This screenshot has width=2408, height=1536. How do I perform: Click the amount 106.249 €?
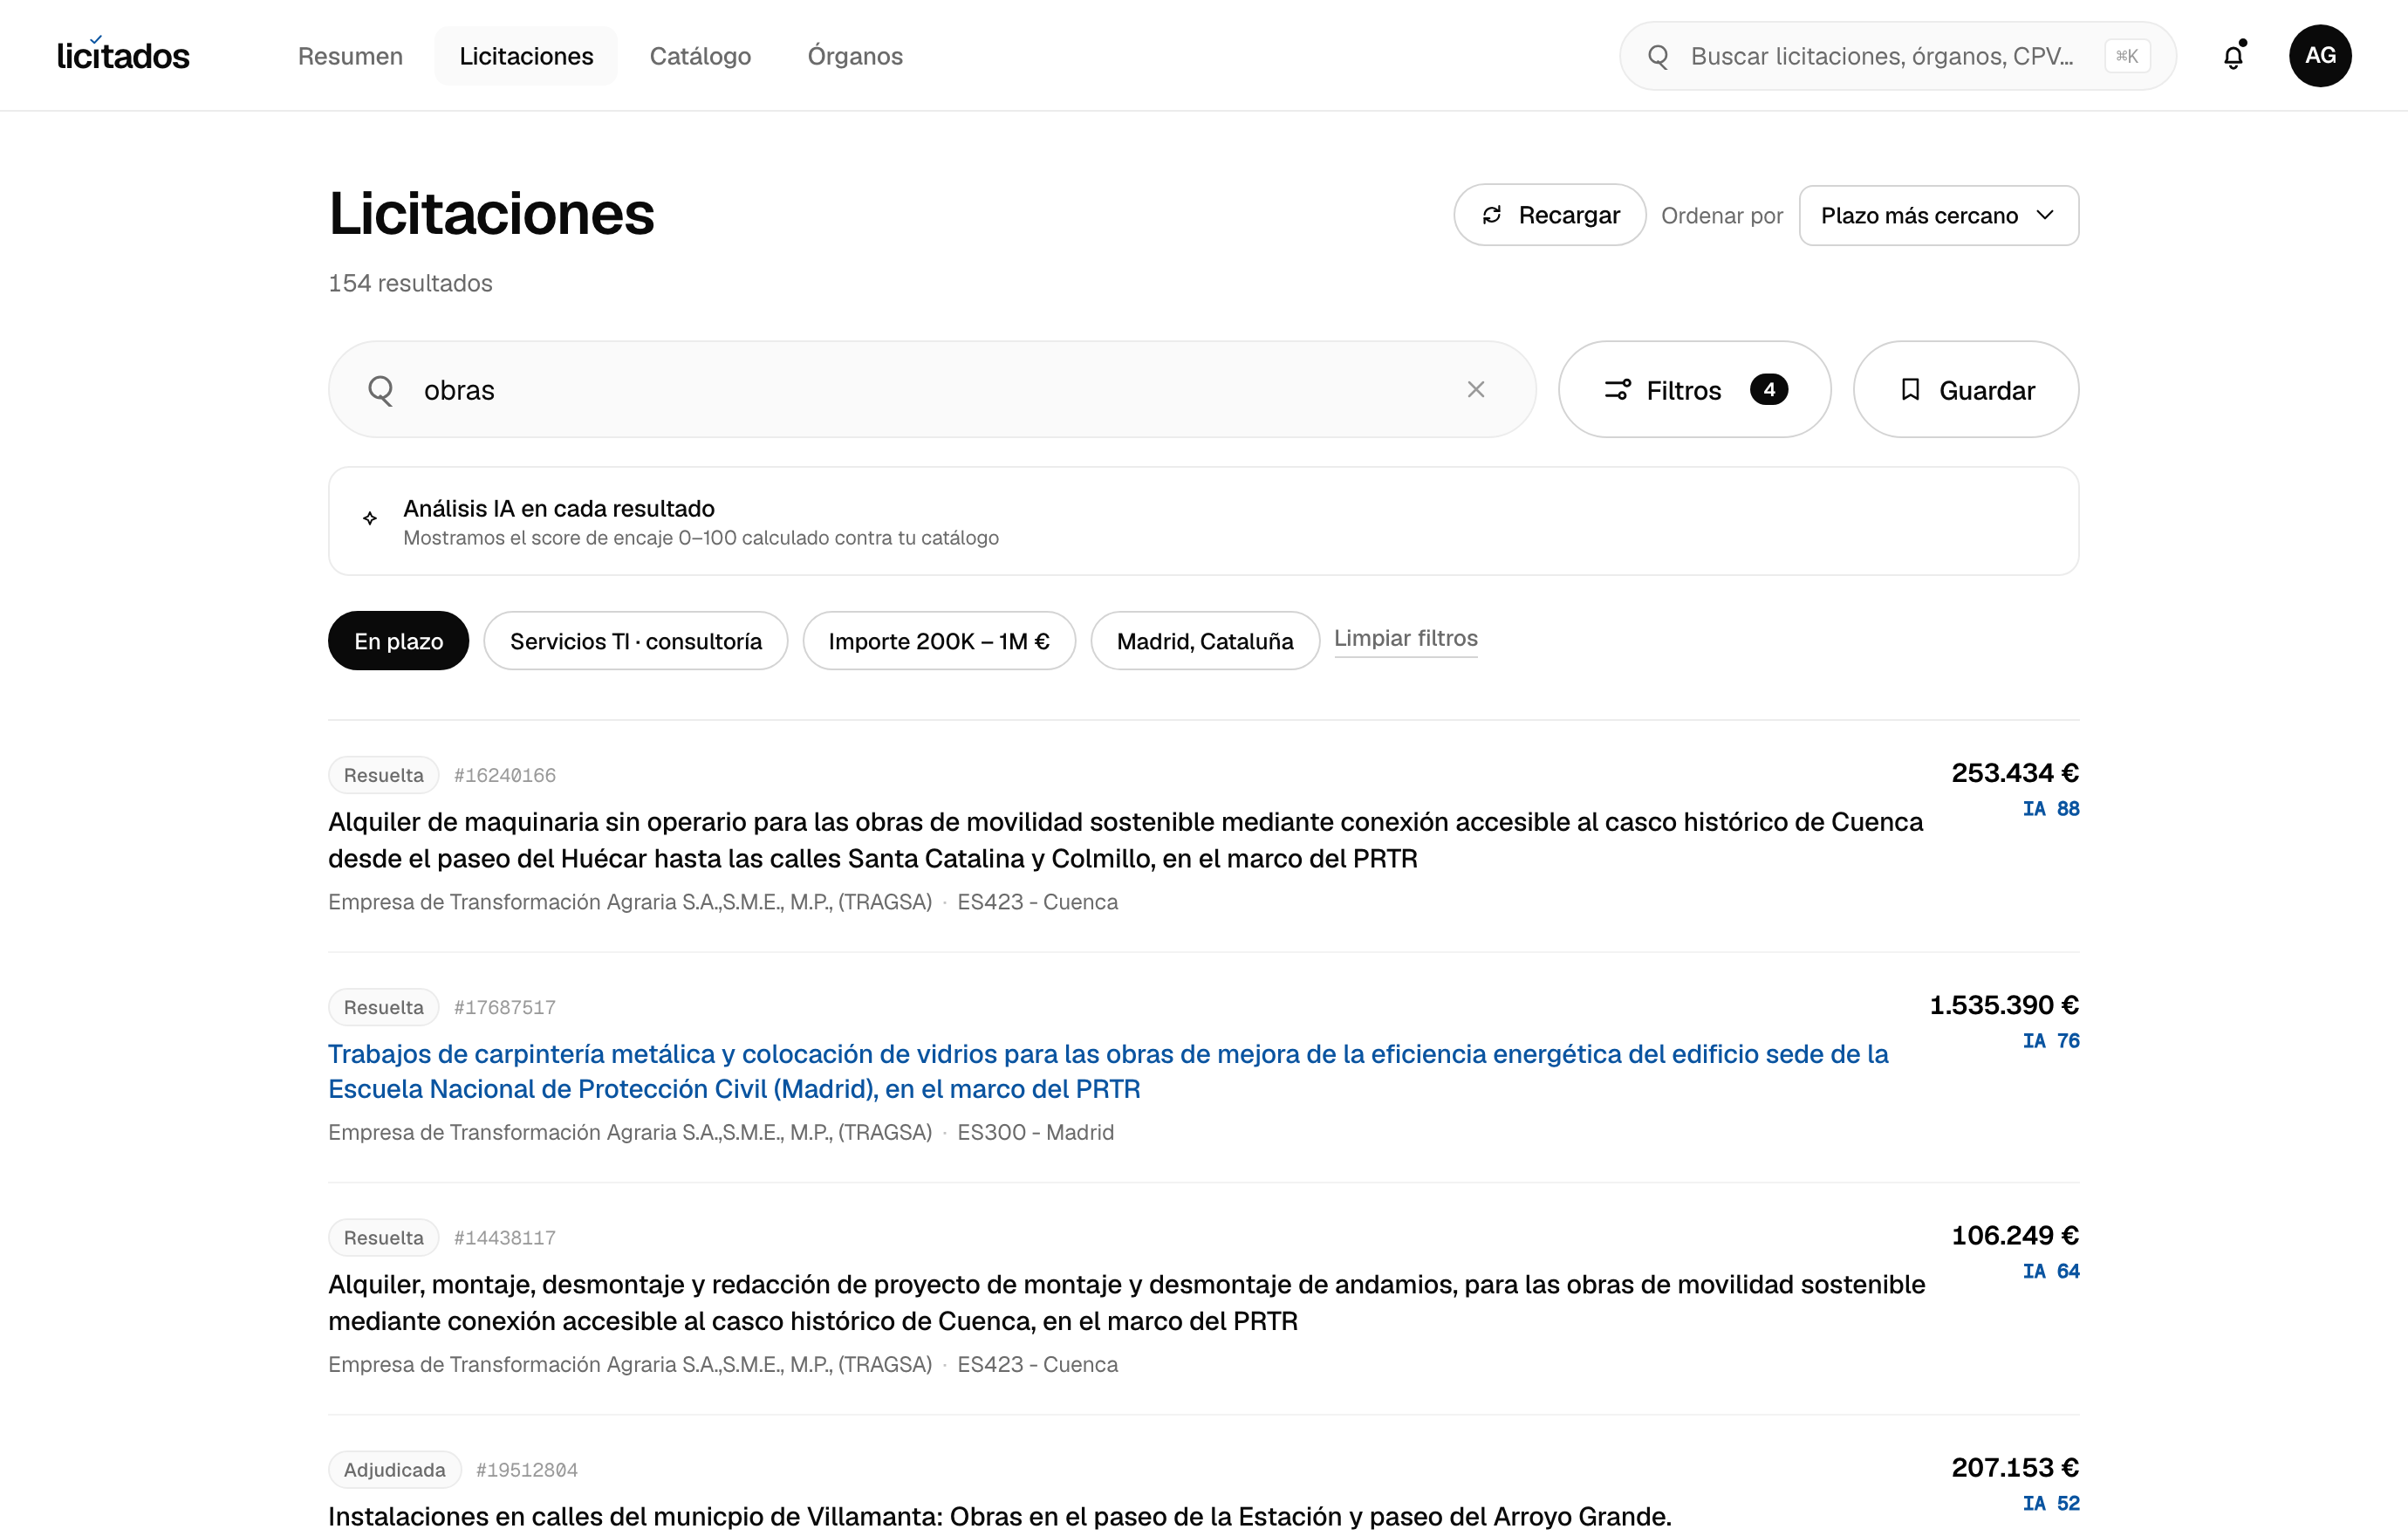pos(2015,1235)
